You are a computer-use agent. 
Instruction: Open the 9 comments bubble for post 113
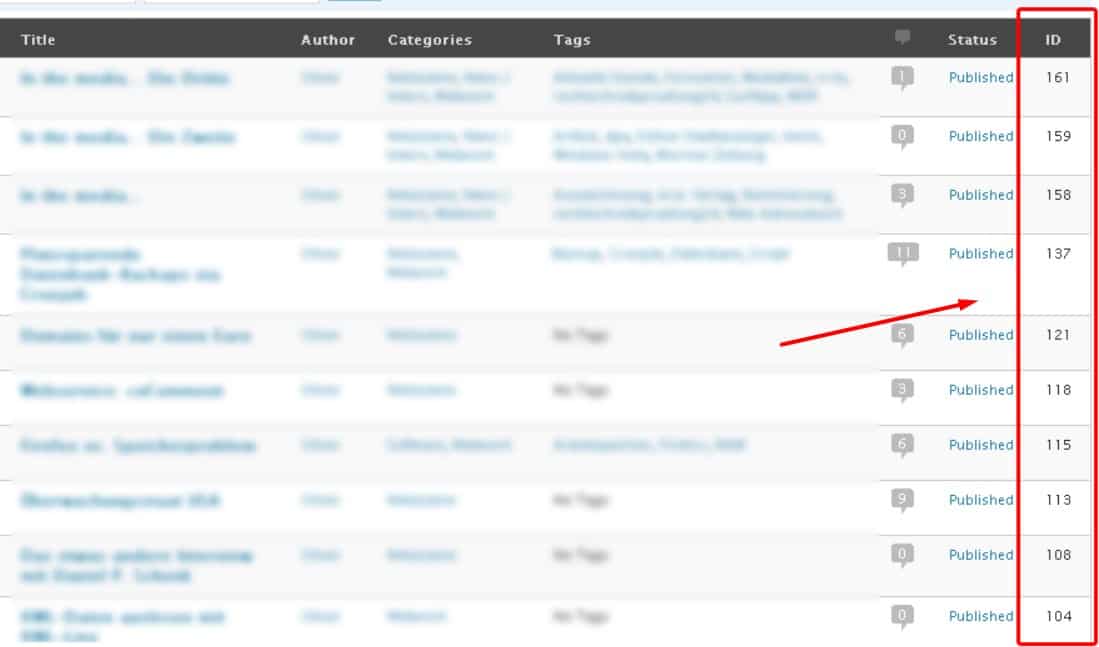[x=903, y=500]
